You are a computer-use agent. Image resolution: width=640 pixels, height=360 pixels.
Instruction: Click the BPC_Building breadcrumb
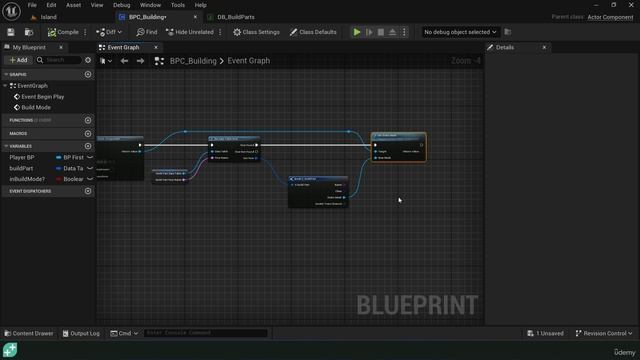coord(193,61)
